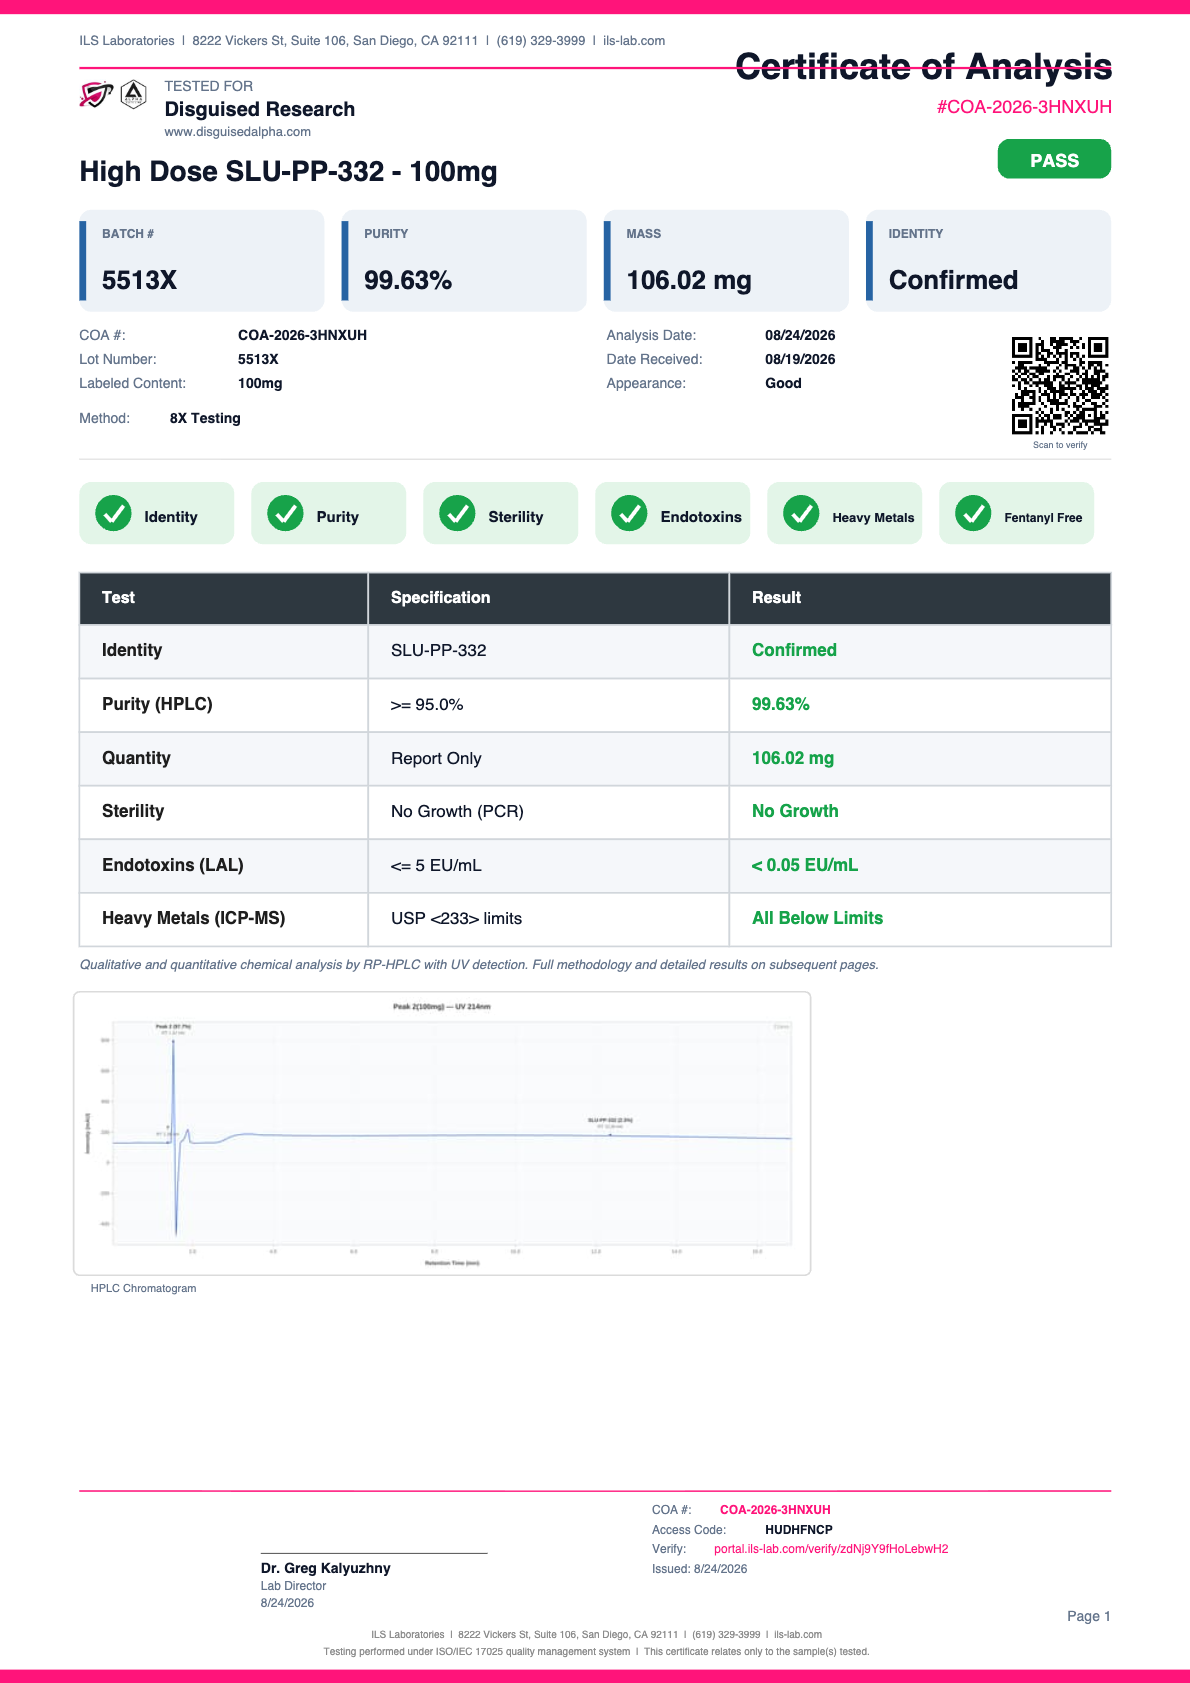Click the product title High Dose SLU-PP-332
This screenshot has width=1190, height=1683.
coord(288,172)
